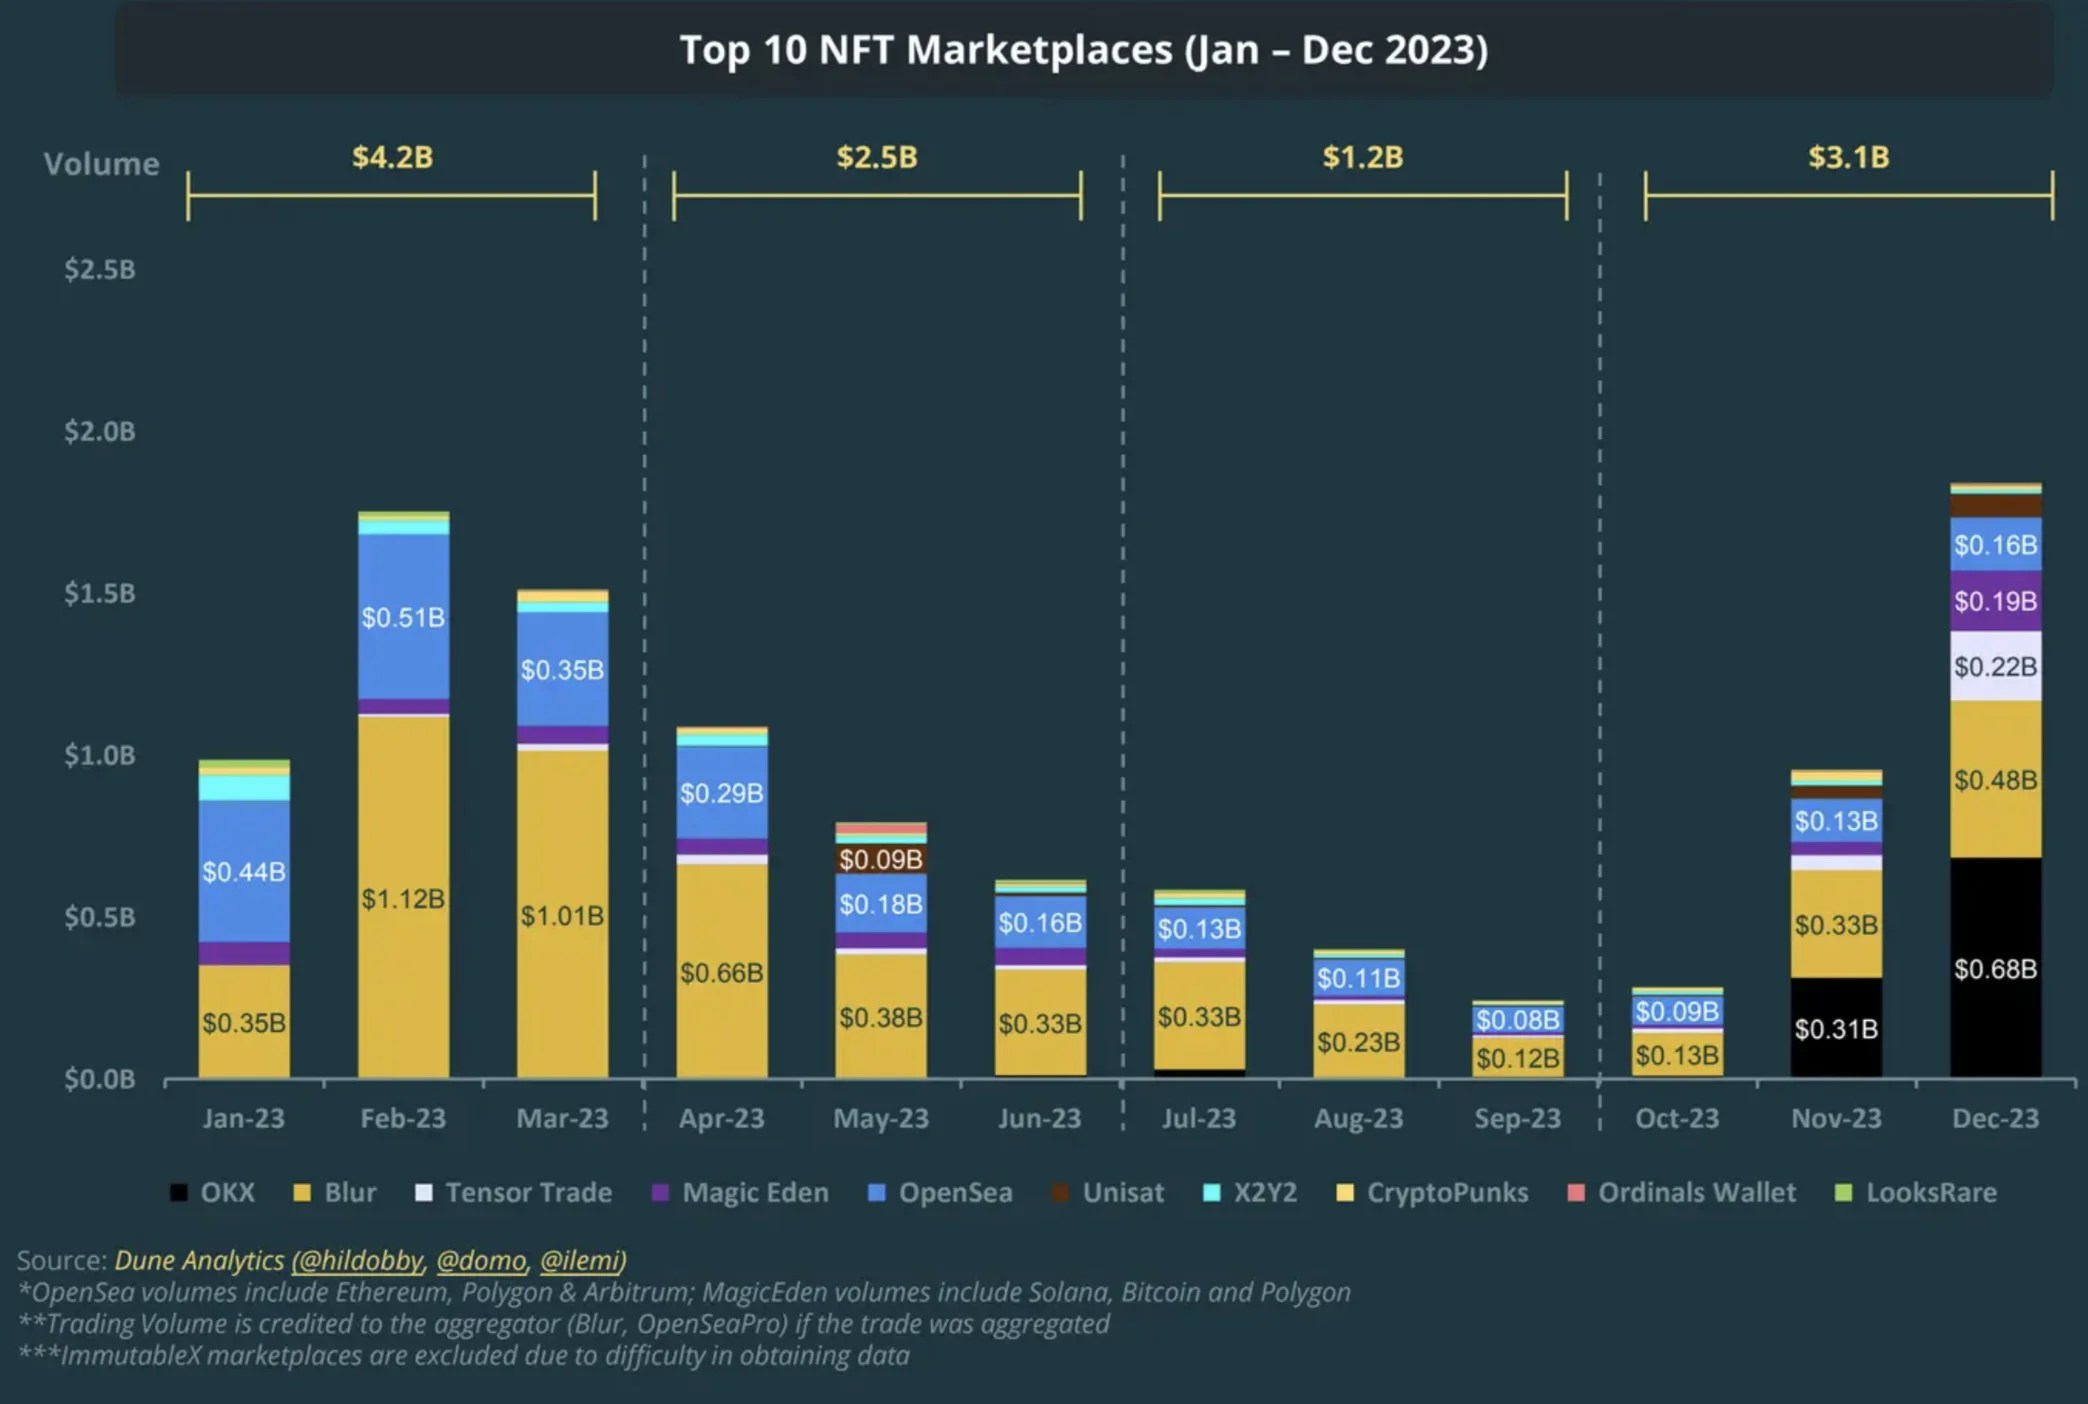Viewport: 2088px width, 1404px height.
Task: Select the Dec-23 axis label
Action: 1994,1118
